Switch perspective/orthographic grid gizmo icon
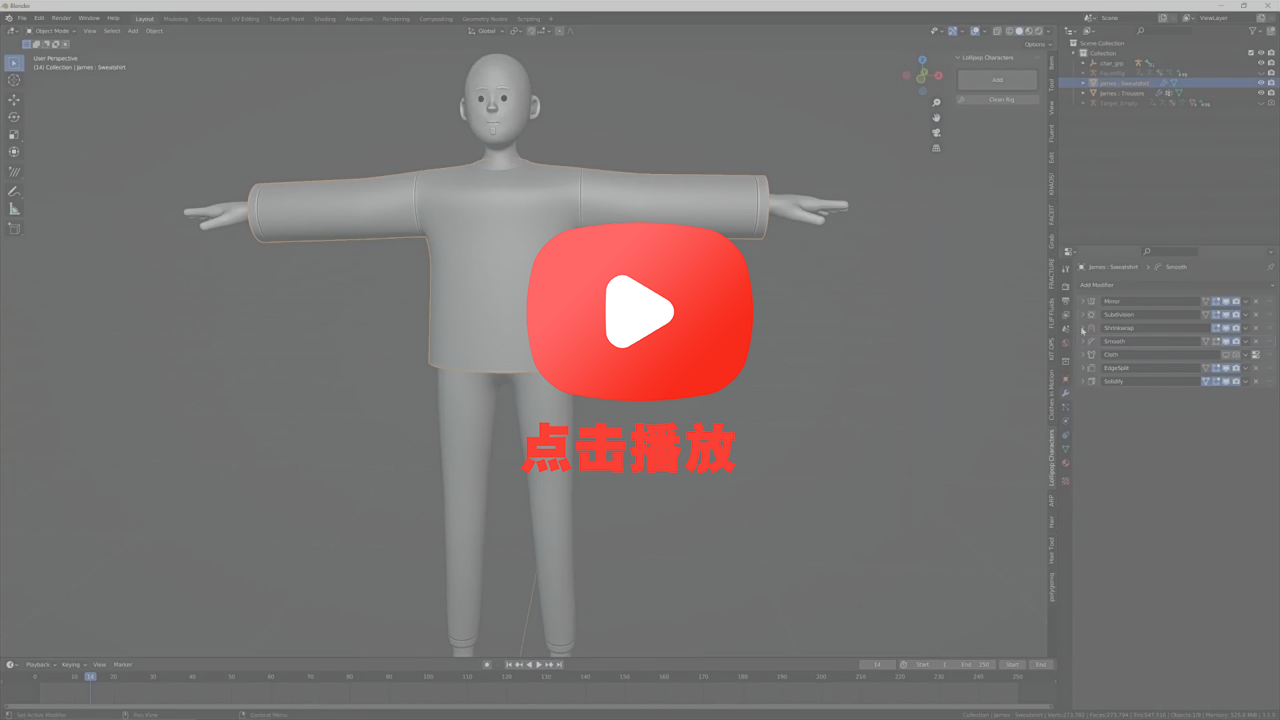The width and height of the screenshot is (1280, 720). tap(936, 148)
